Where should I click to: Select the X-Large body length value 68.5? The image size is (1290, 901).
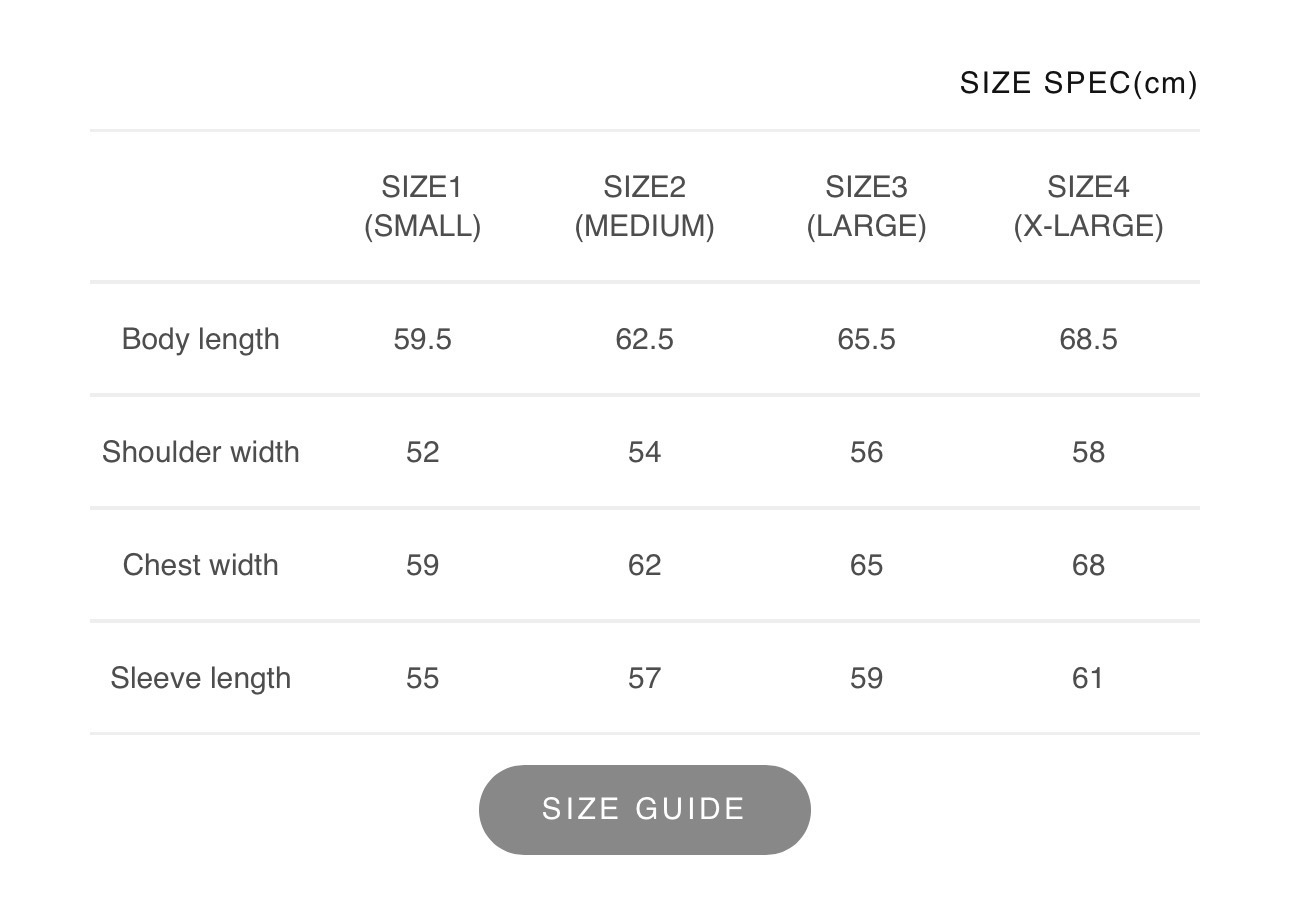coord(1088,339)
